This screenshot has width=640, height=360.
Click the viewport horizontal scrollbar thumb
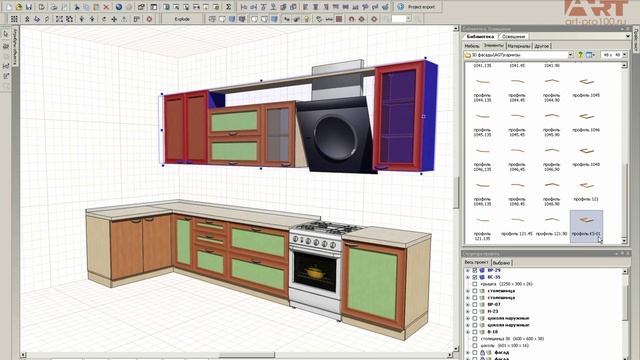point(247,355)
